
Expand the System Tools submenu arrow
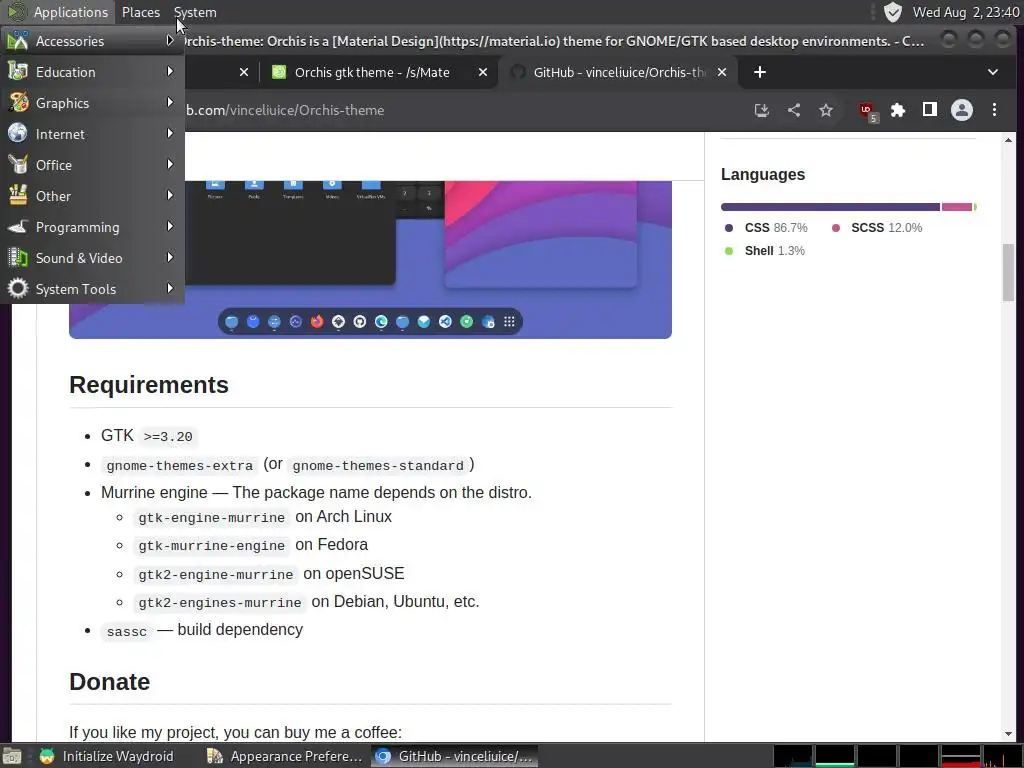tap(170, 288)
